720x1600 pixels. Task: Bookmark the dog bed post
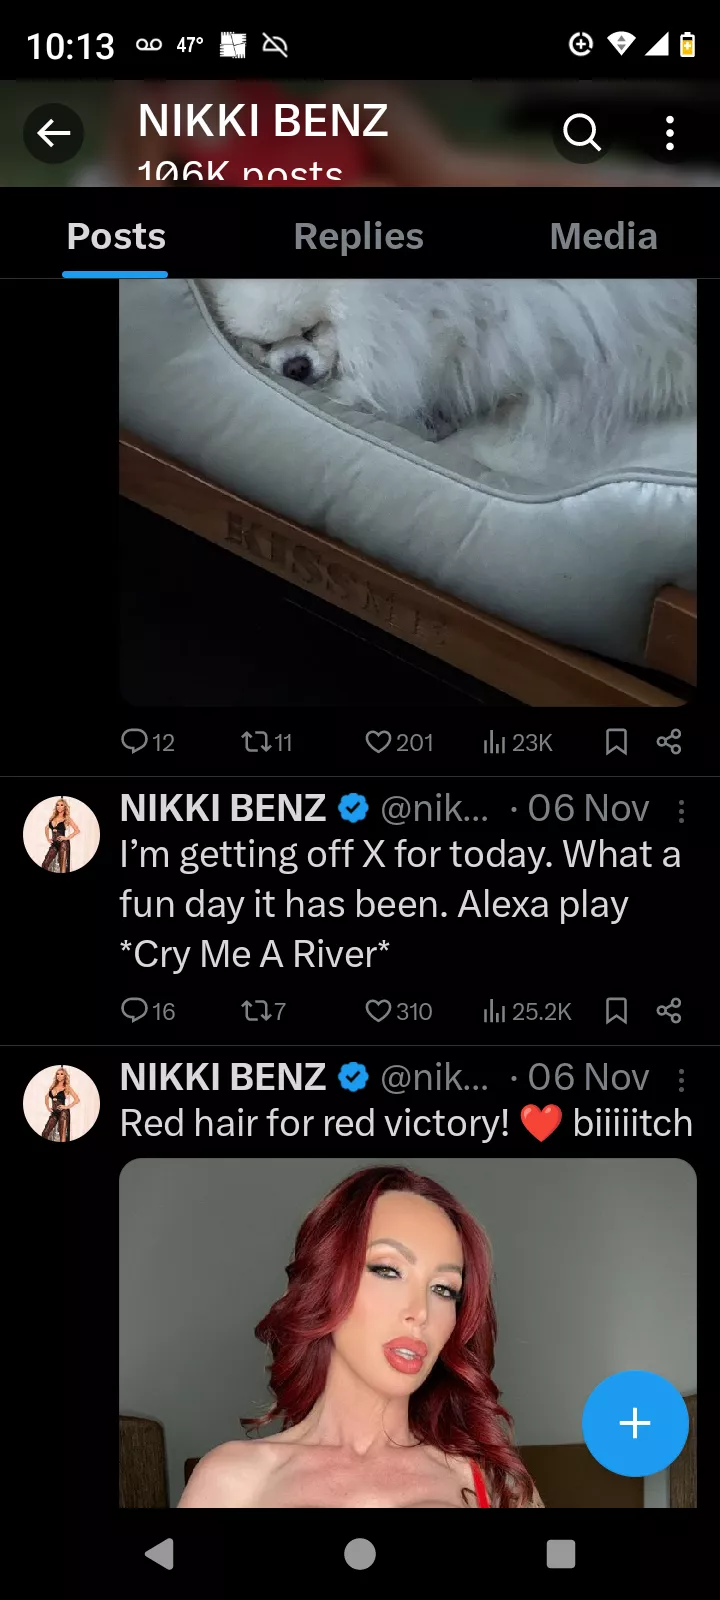point(616,742)
